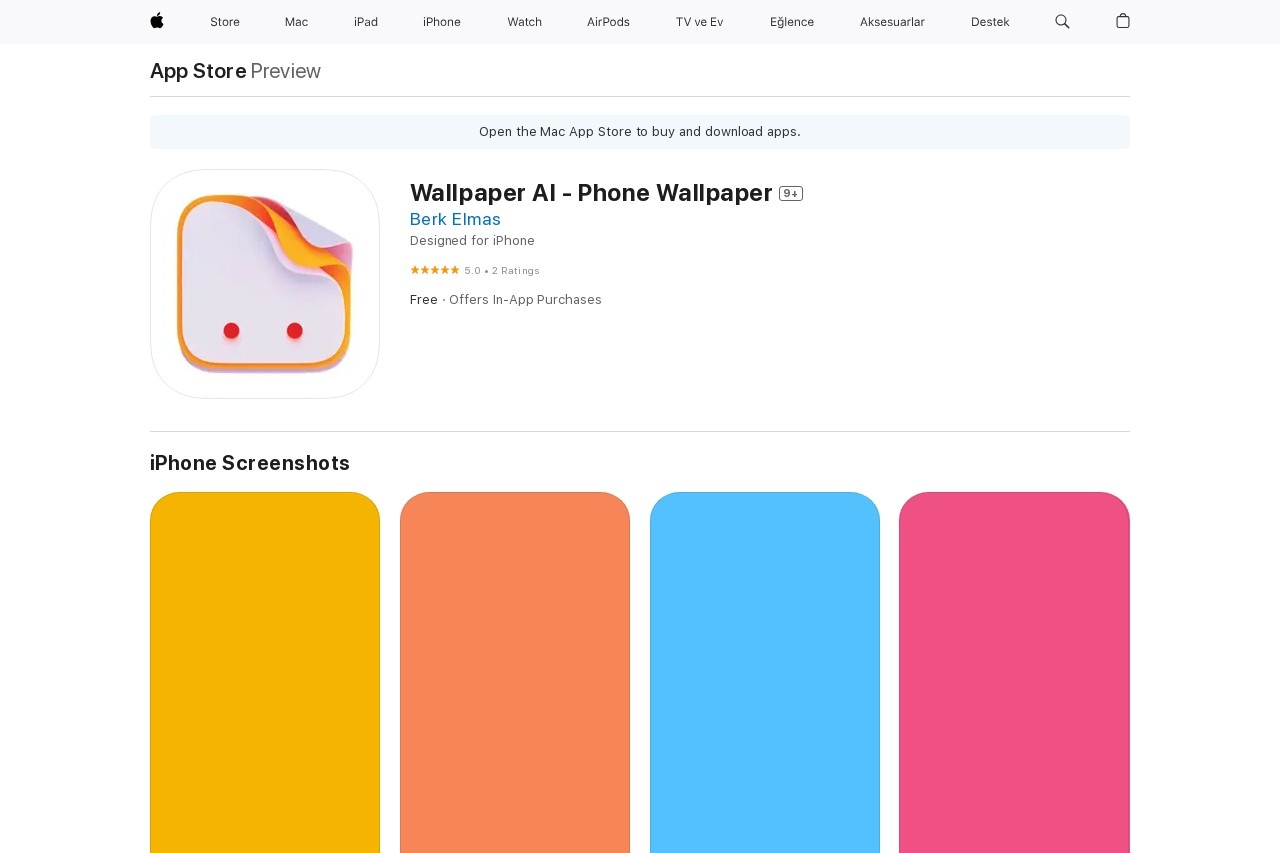
Task: Open the Store menu
Action: [x=225, y=22]
